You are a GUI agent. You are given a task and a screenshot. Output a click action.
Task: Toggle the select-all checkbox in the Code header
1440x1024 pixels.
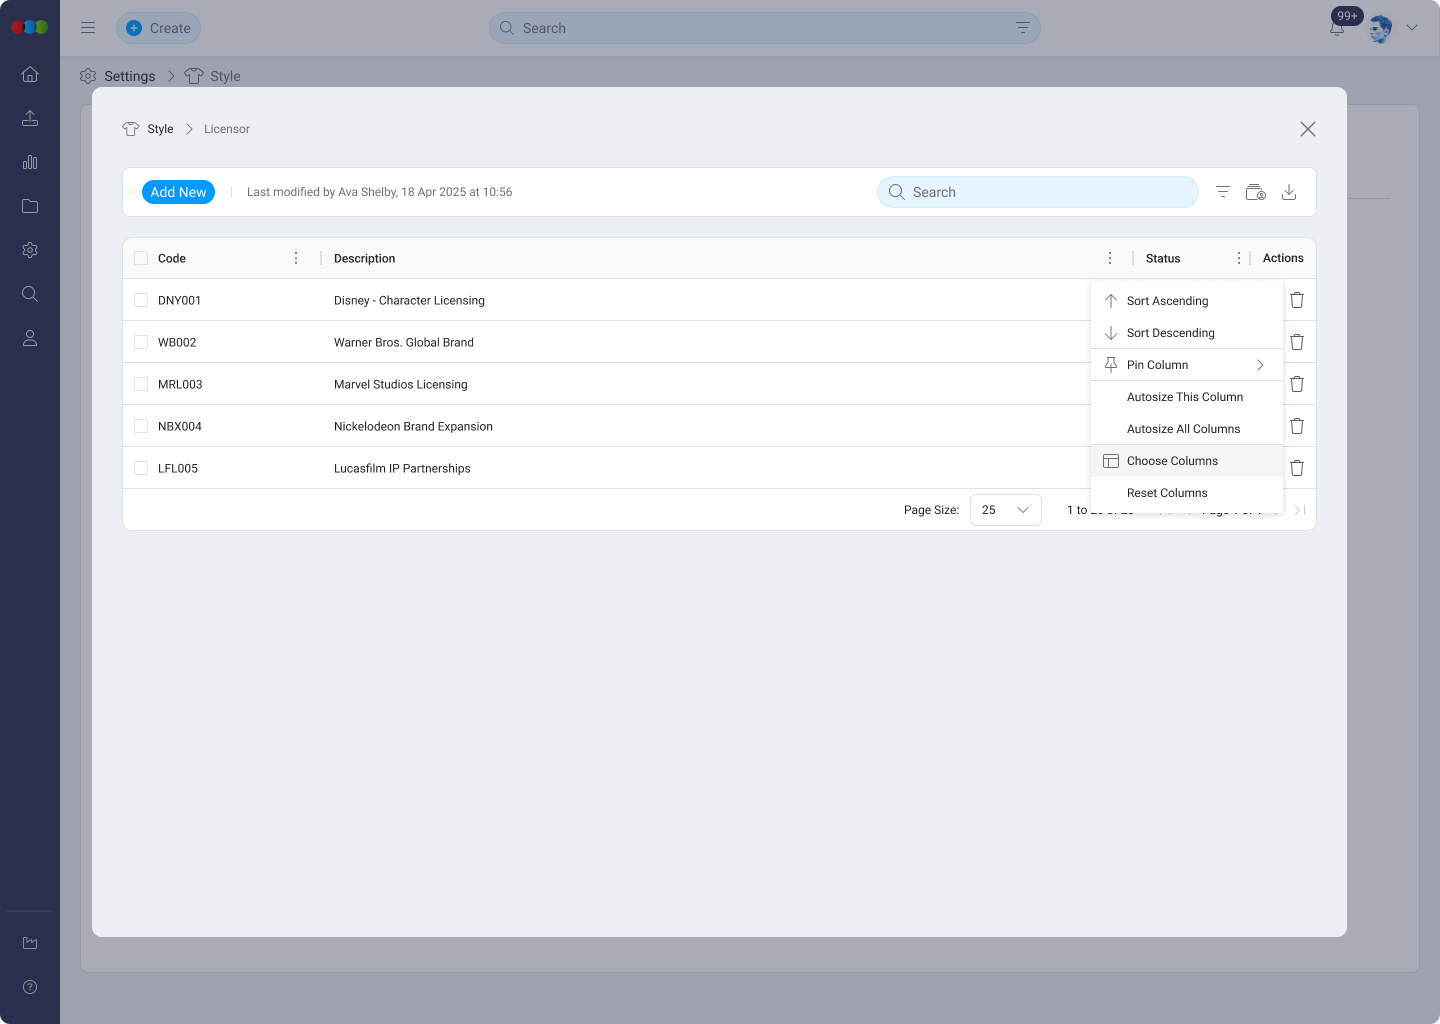point(141,258)
